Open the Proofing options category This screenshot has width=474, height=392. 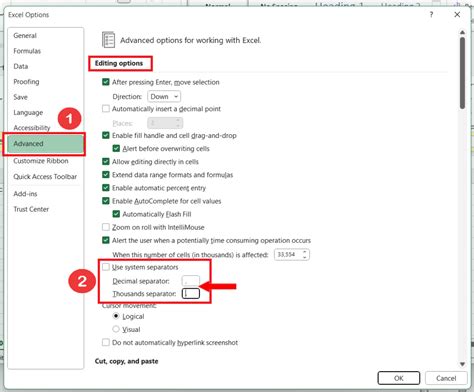click(x=26, y=82)
